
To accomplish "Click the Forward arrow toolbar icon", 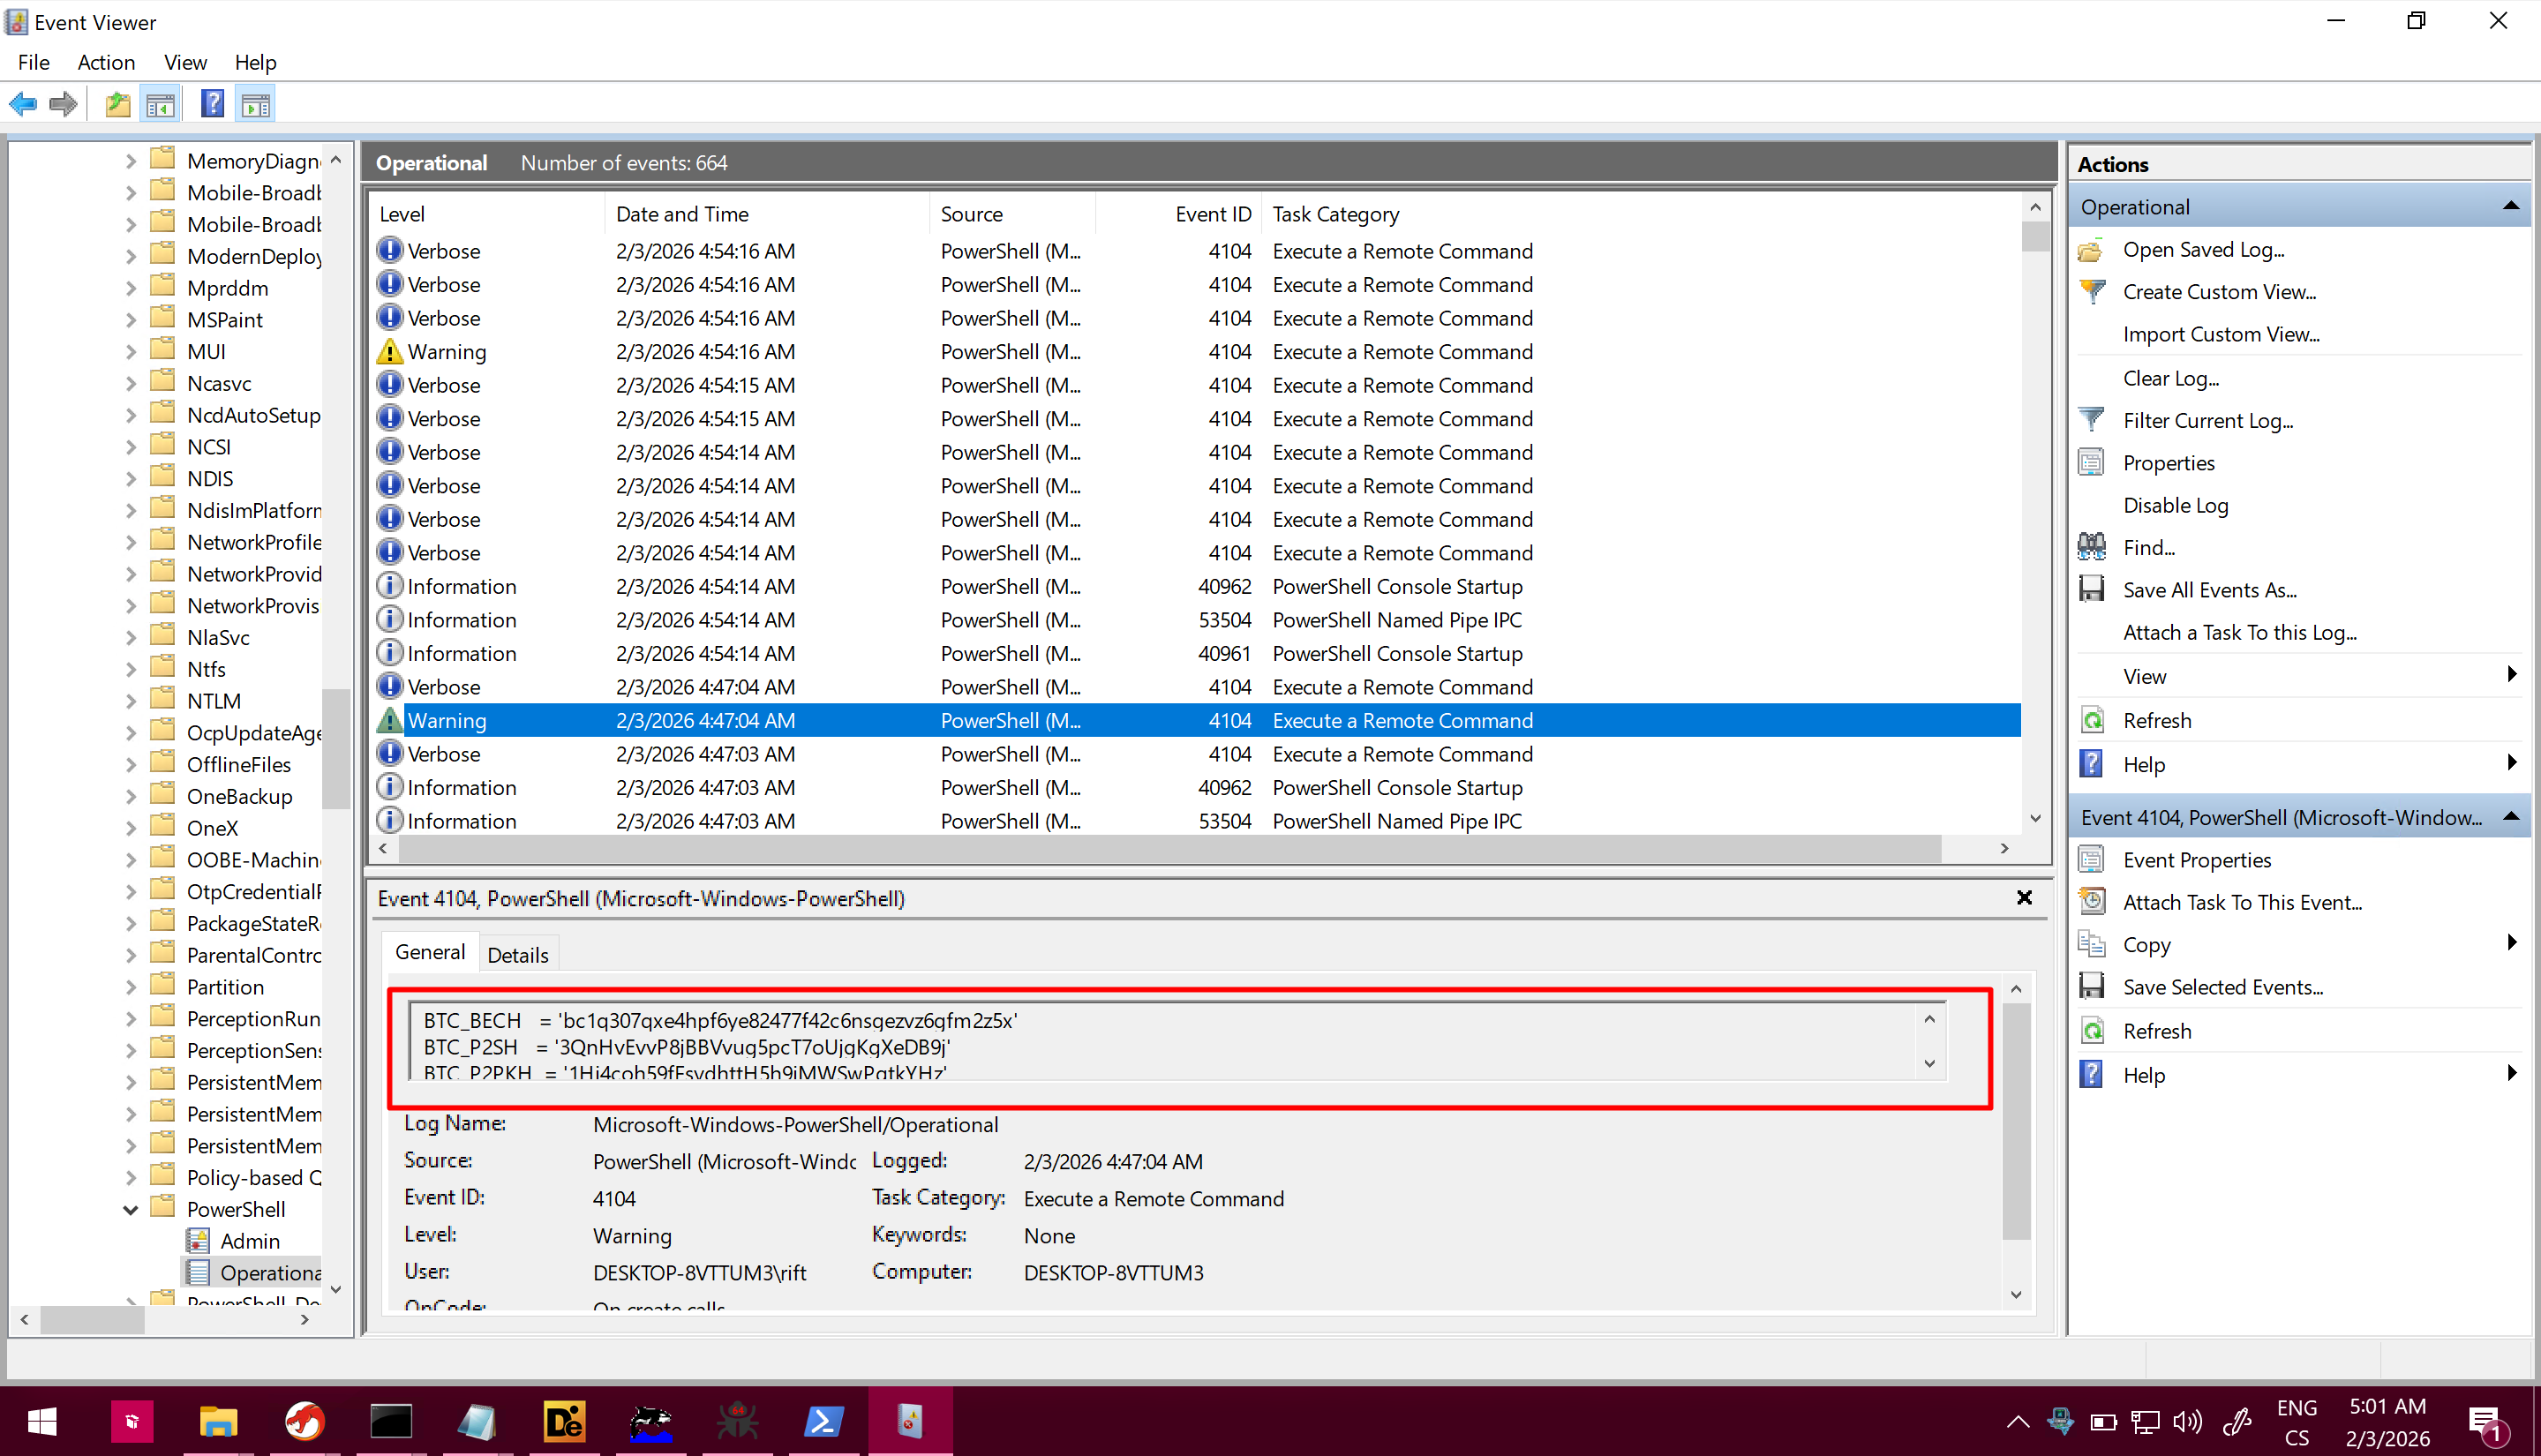I will click(63, 104).
